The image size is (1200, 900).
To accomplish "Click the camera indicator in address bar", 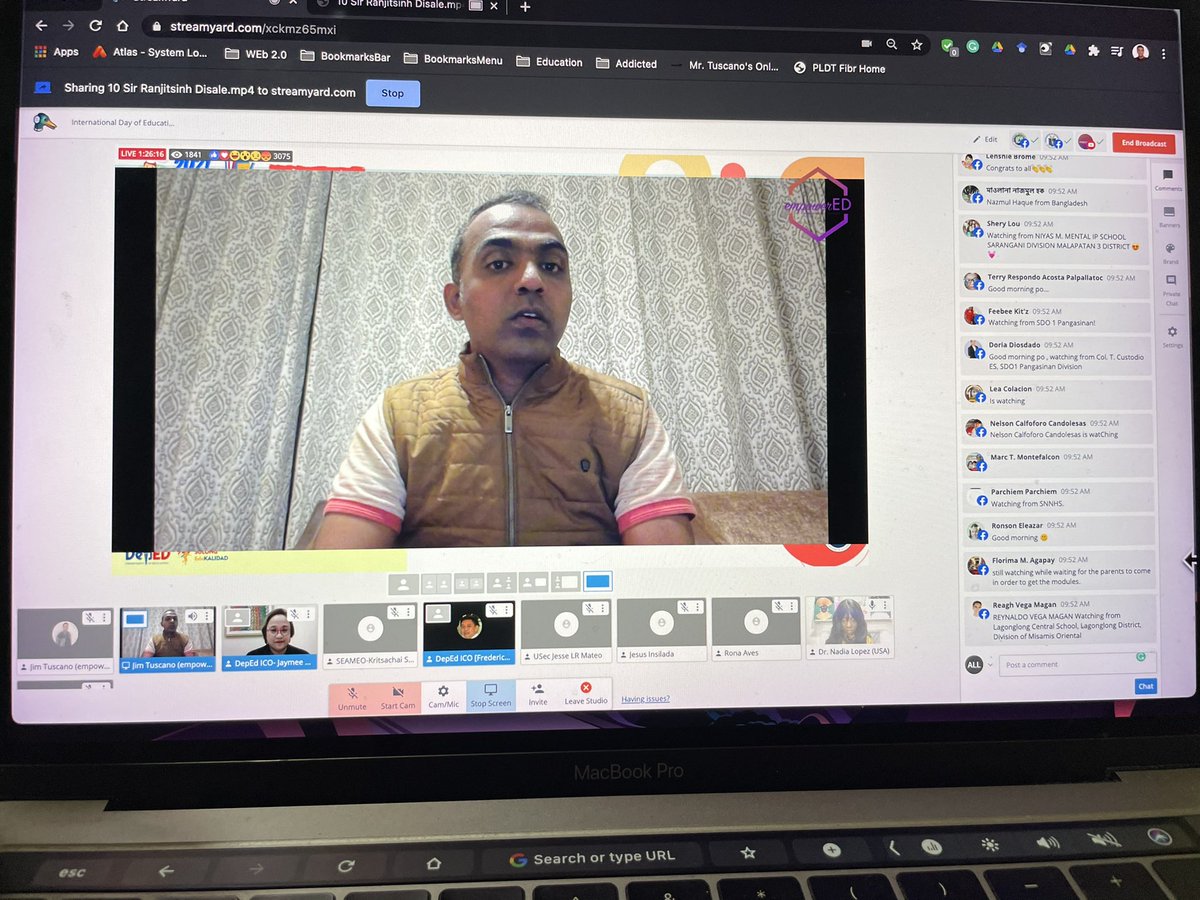I will pos(866,44).
